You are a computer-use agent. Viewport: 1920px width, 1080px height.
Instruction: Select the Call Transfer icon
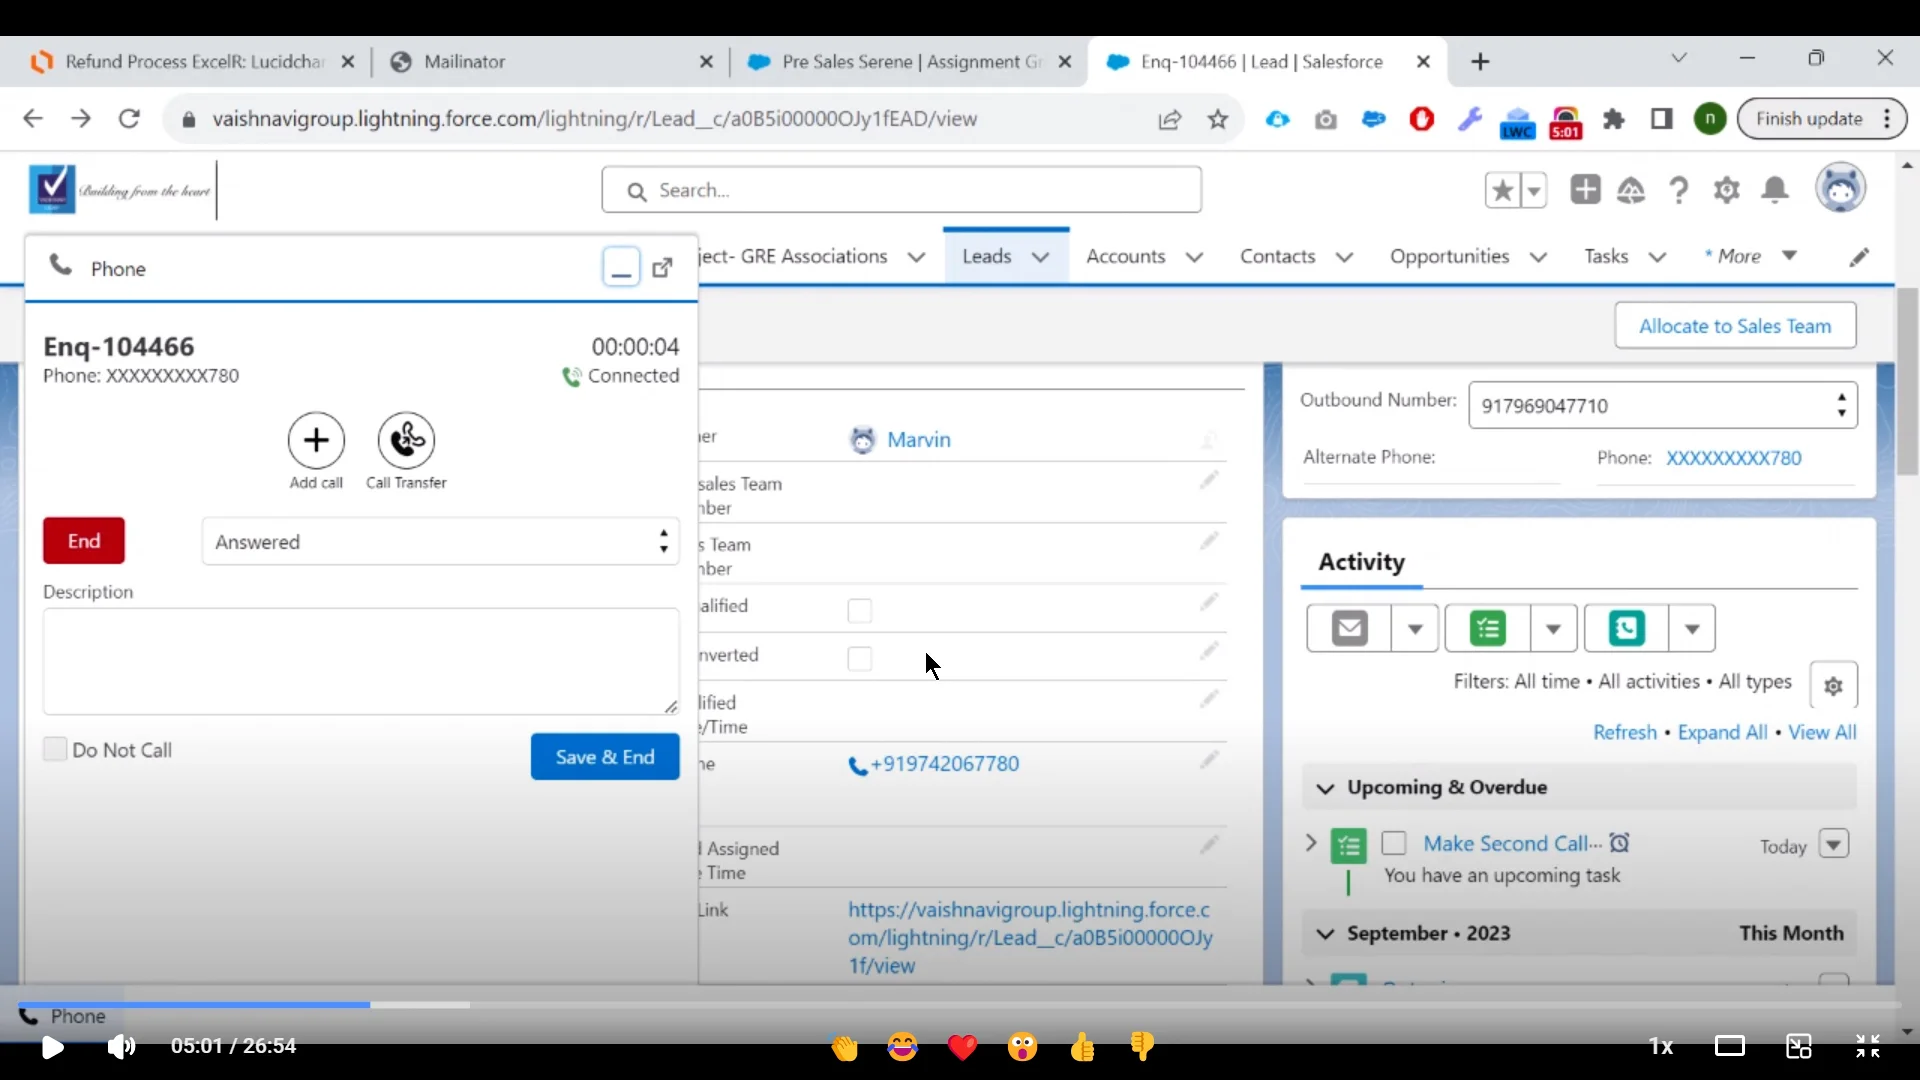click(x=406, y=440)
